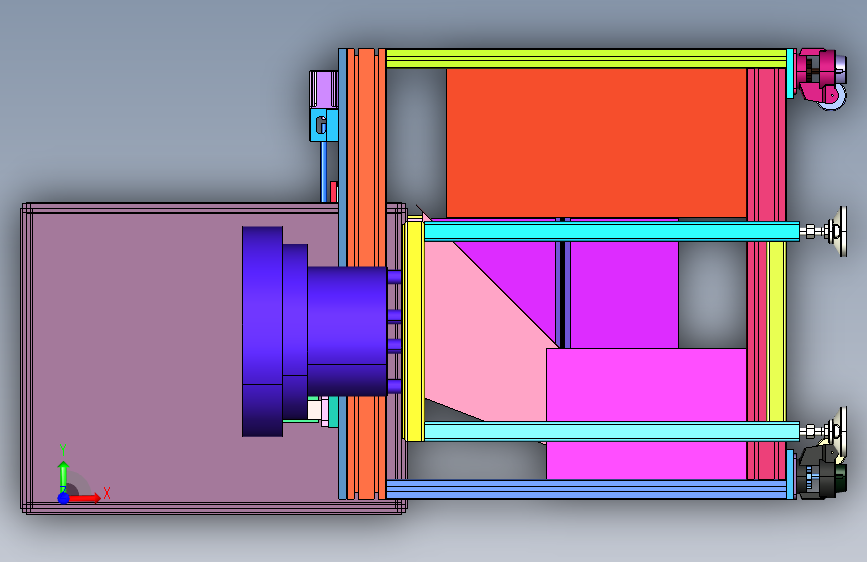Image resolution: width=867 pixels, height=562 pixels.
Task: Select the yellow vertical mounting plate
Action: pos(415,331)
